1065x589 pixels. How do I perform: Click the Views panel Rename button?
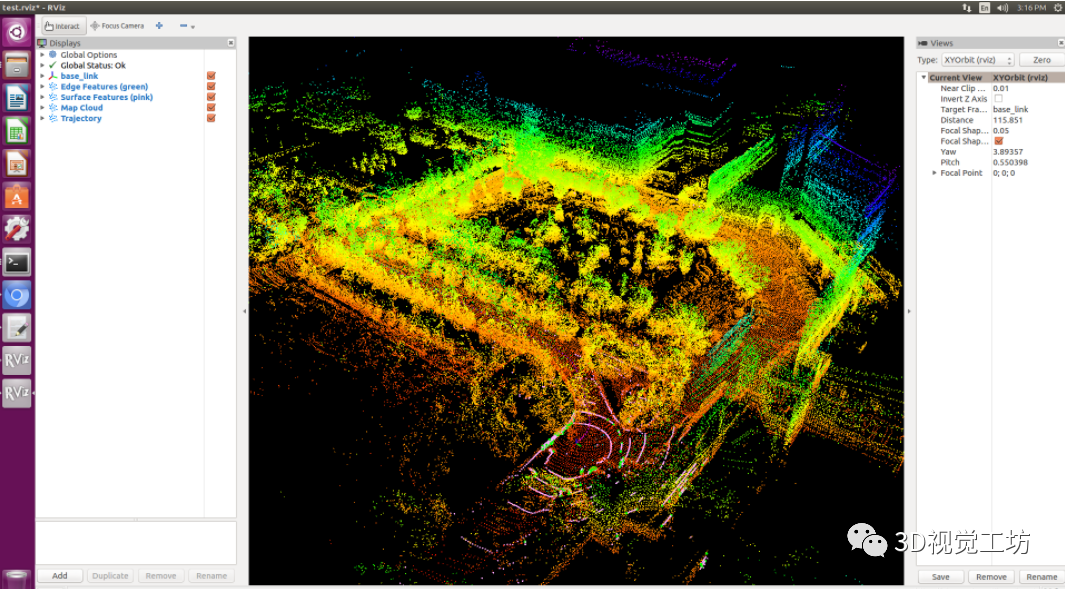click(x=1041, y=577)
